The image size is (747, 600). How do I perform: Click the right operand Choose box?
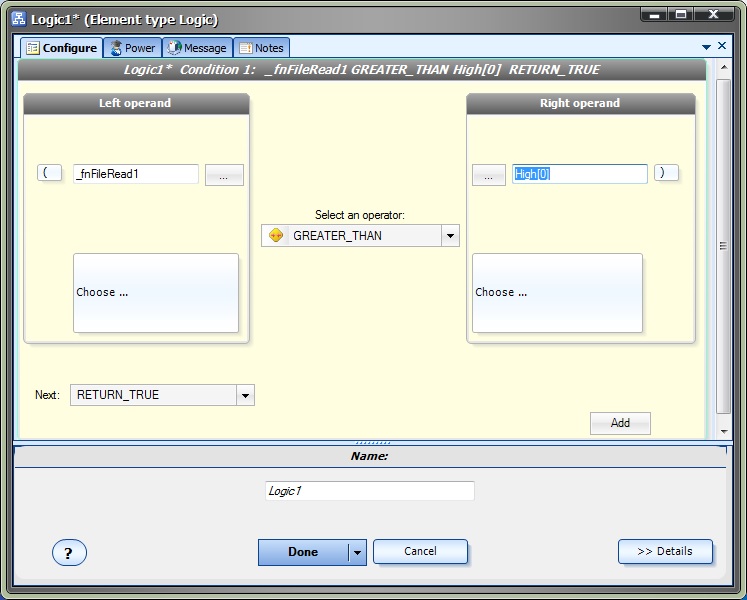pos(557,293)
